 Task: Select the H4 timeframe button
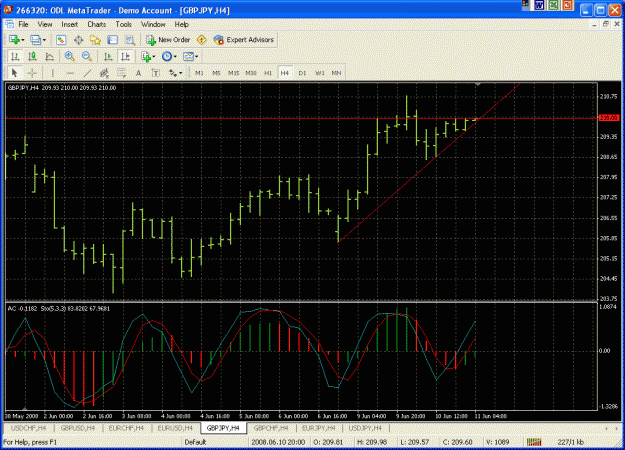point(285,73)
